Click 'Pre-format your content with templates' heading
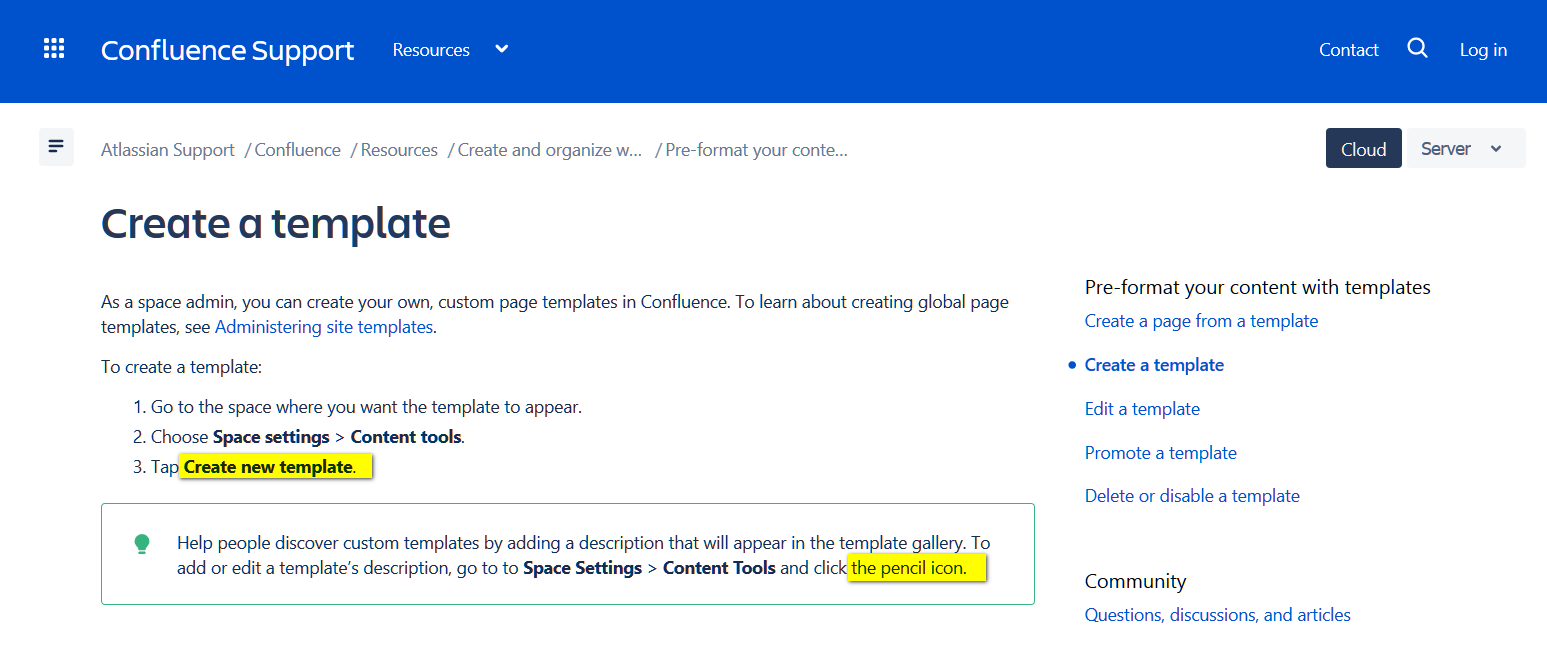This screenshot has height=670, width=1547. point(1258,287)
